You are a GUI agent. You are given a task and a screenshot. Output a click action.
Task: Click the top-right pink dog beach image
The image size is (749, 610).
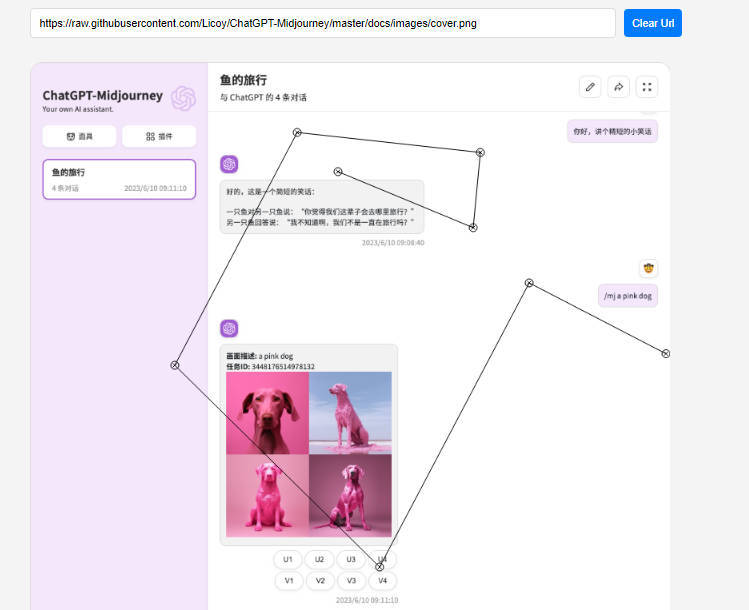(x=350, y=412)
